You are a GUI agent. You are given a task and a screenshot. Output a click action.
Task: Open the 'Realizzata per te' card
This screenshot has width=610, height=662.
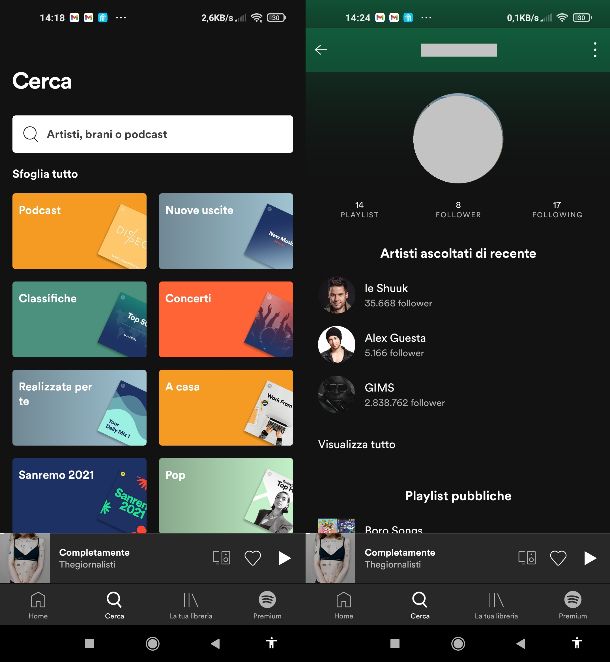point(79,408)
